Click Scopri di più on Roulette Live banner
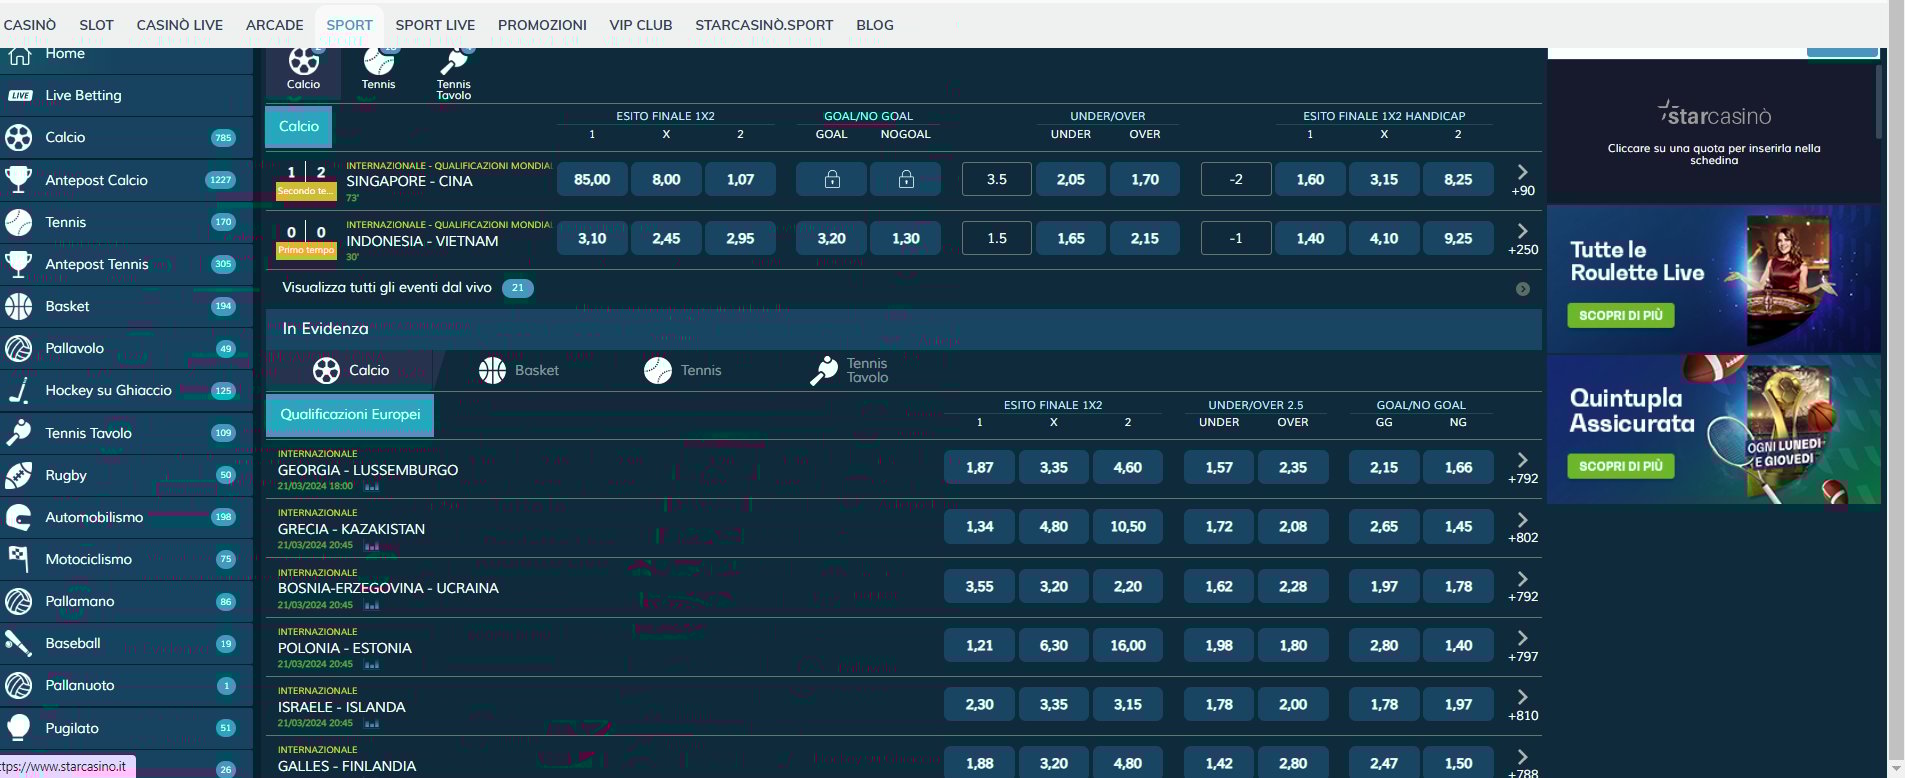 coord(1620,316)
